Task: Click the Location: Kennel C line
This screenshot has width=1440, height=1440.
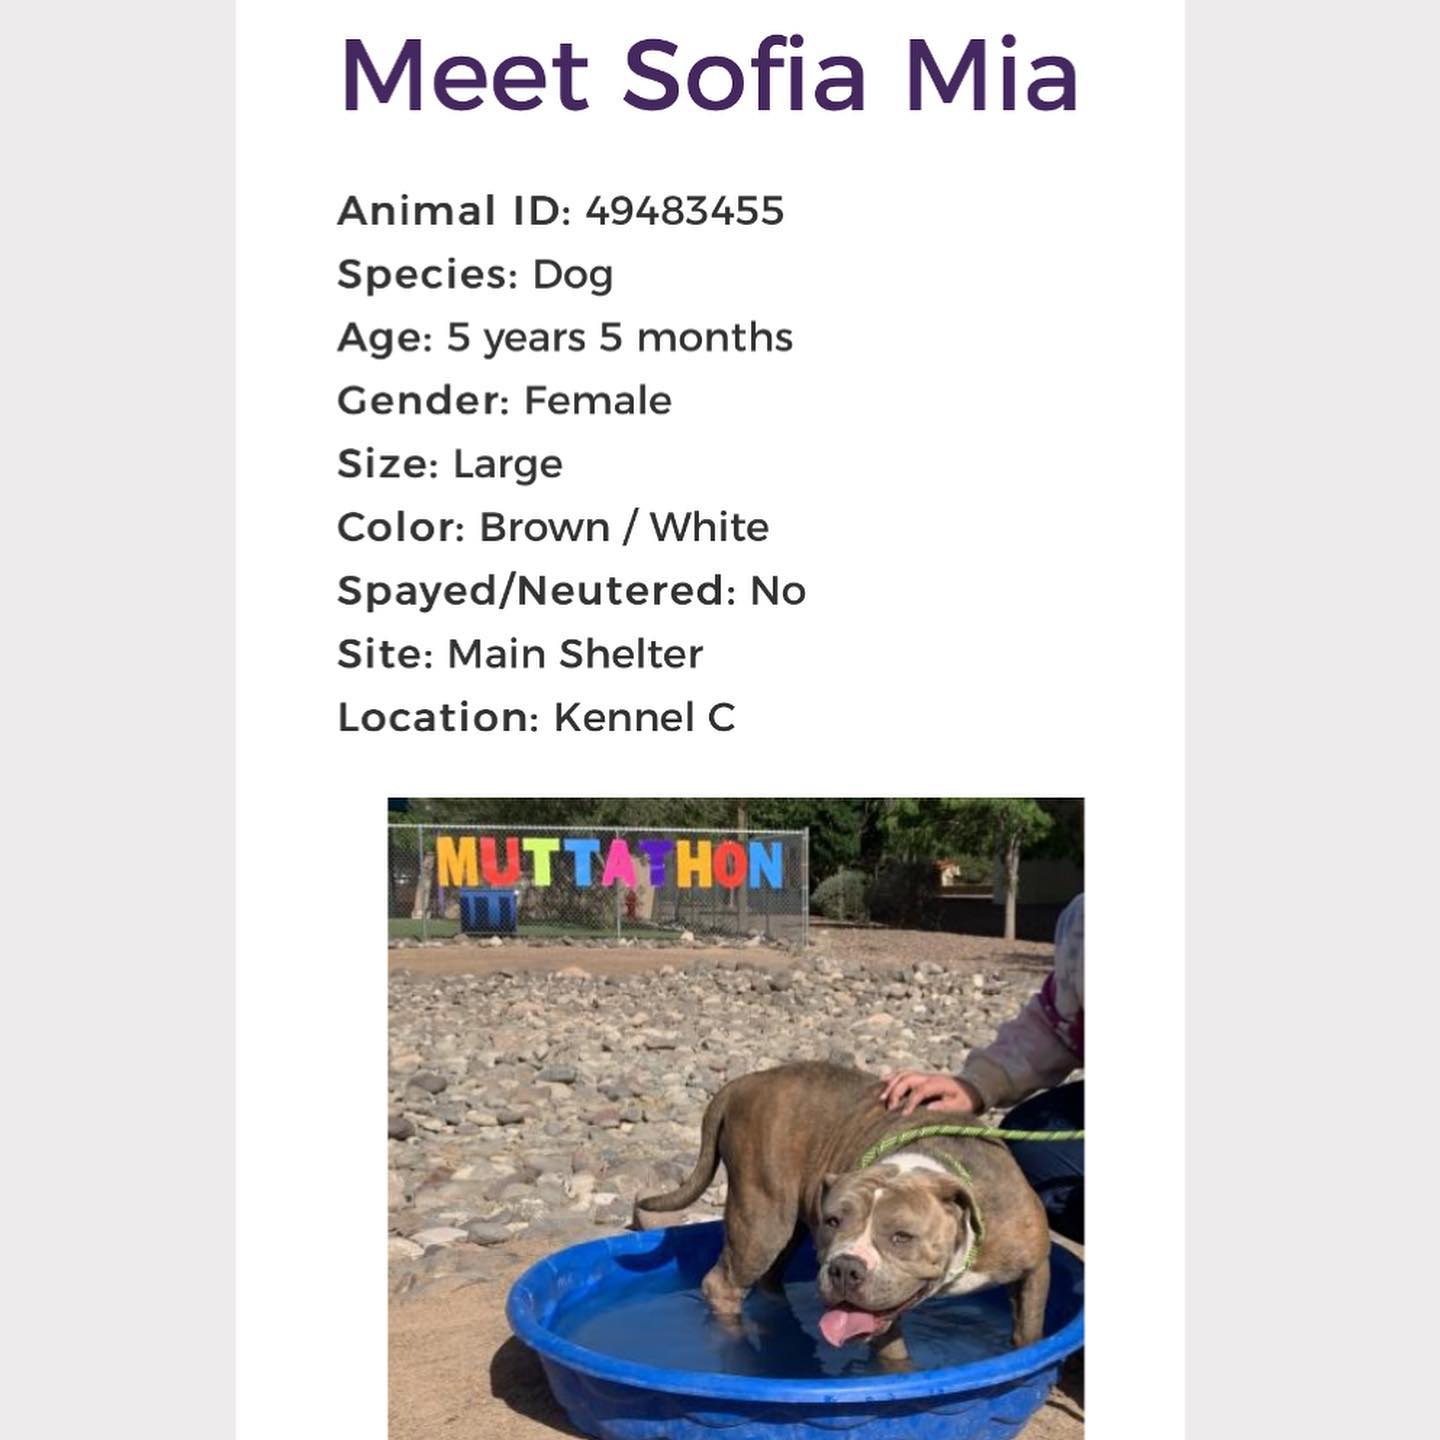Action: [536, 717]
